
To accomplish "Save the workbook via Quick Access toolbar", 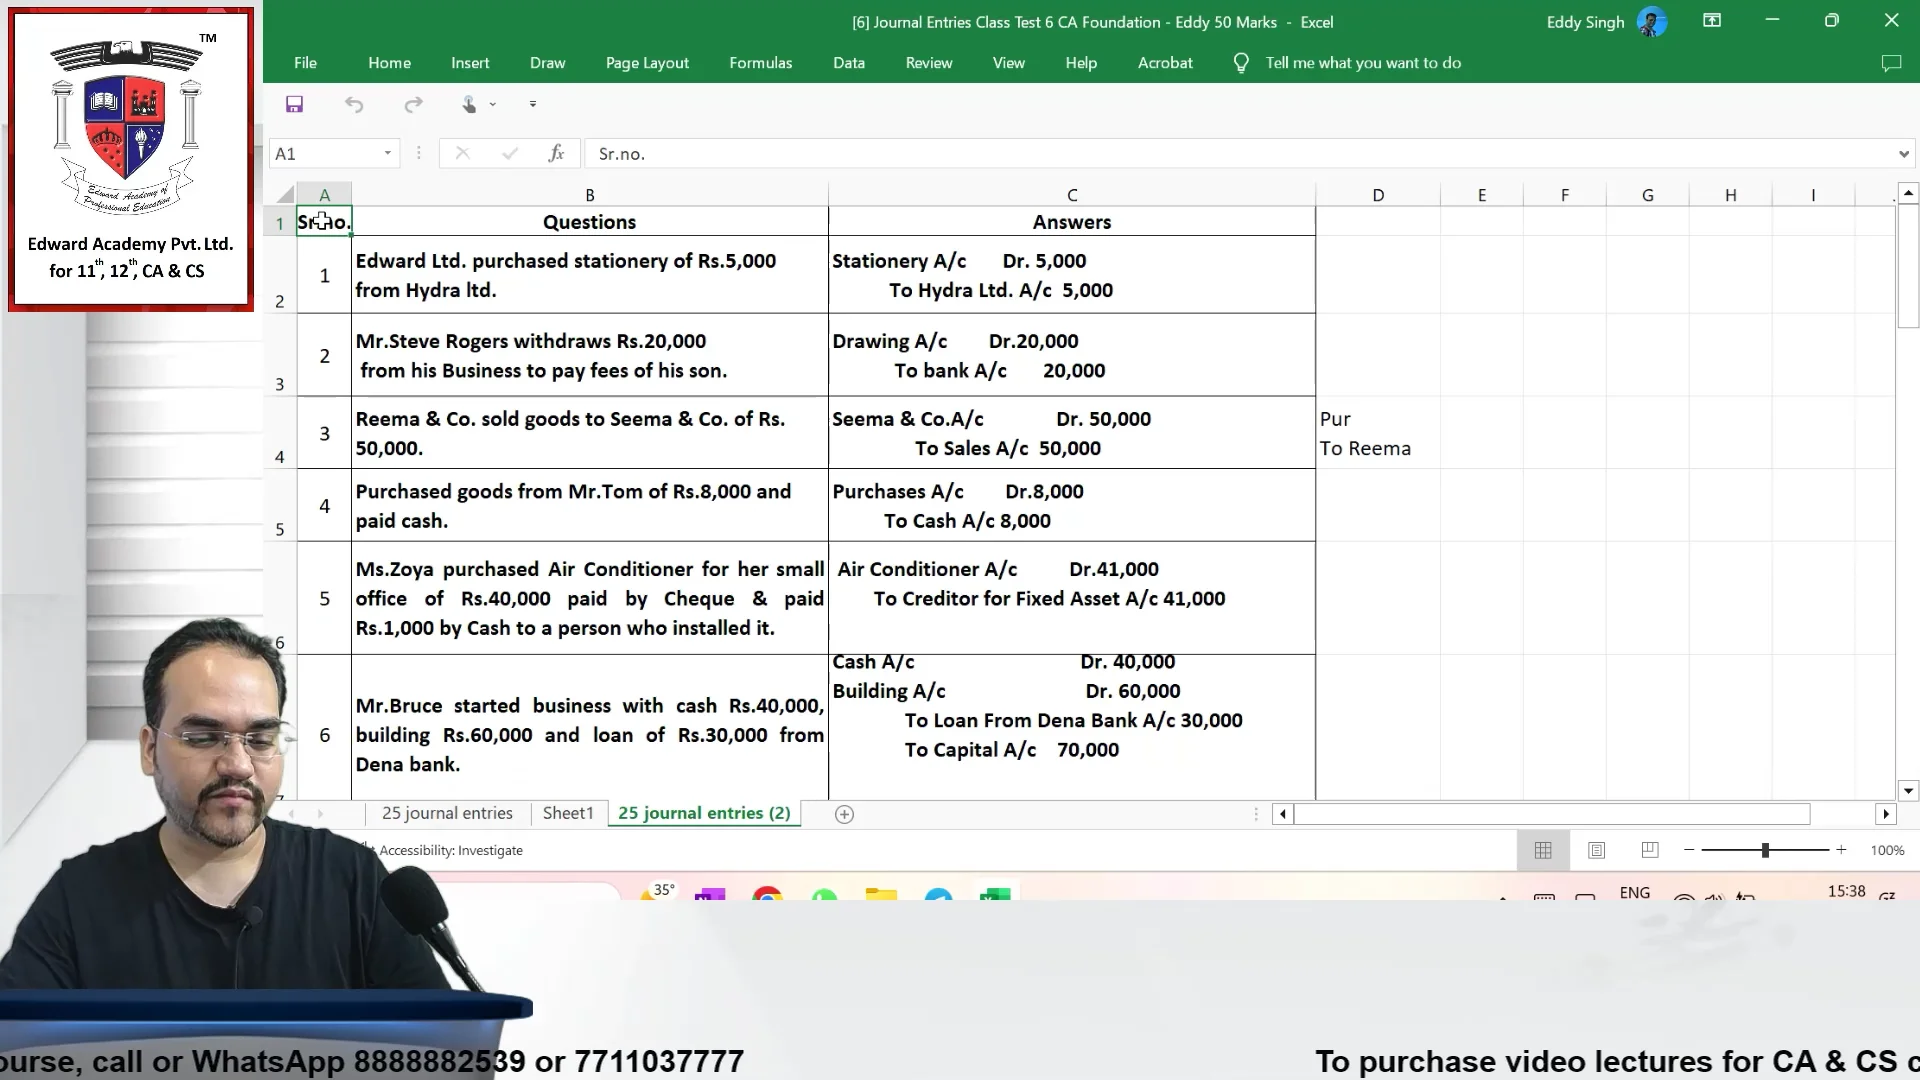I will click(294, 104).
